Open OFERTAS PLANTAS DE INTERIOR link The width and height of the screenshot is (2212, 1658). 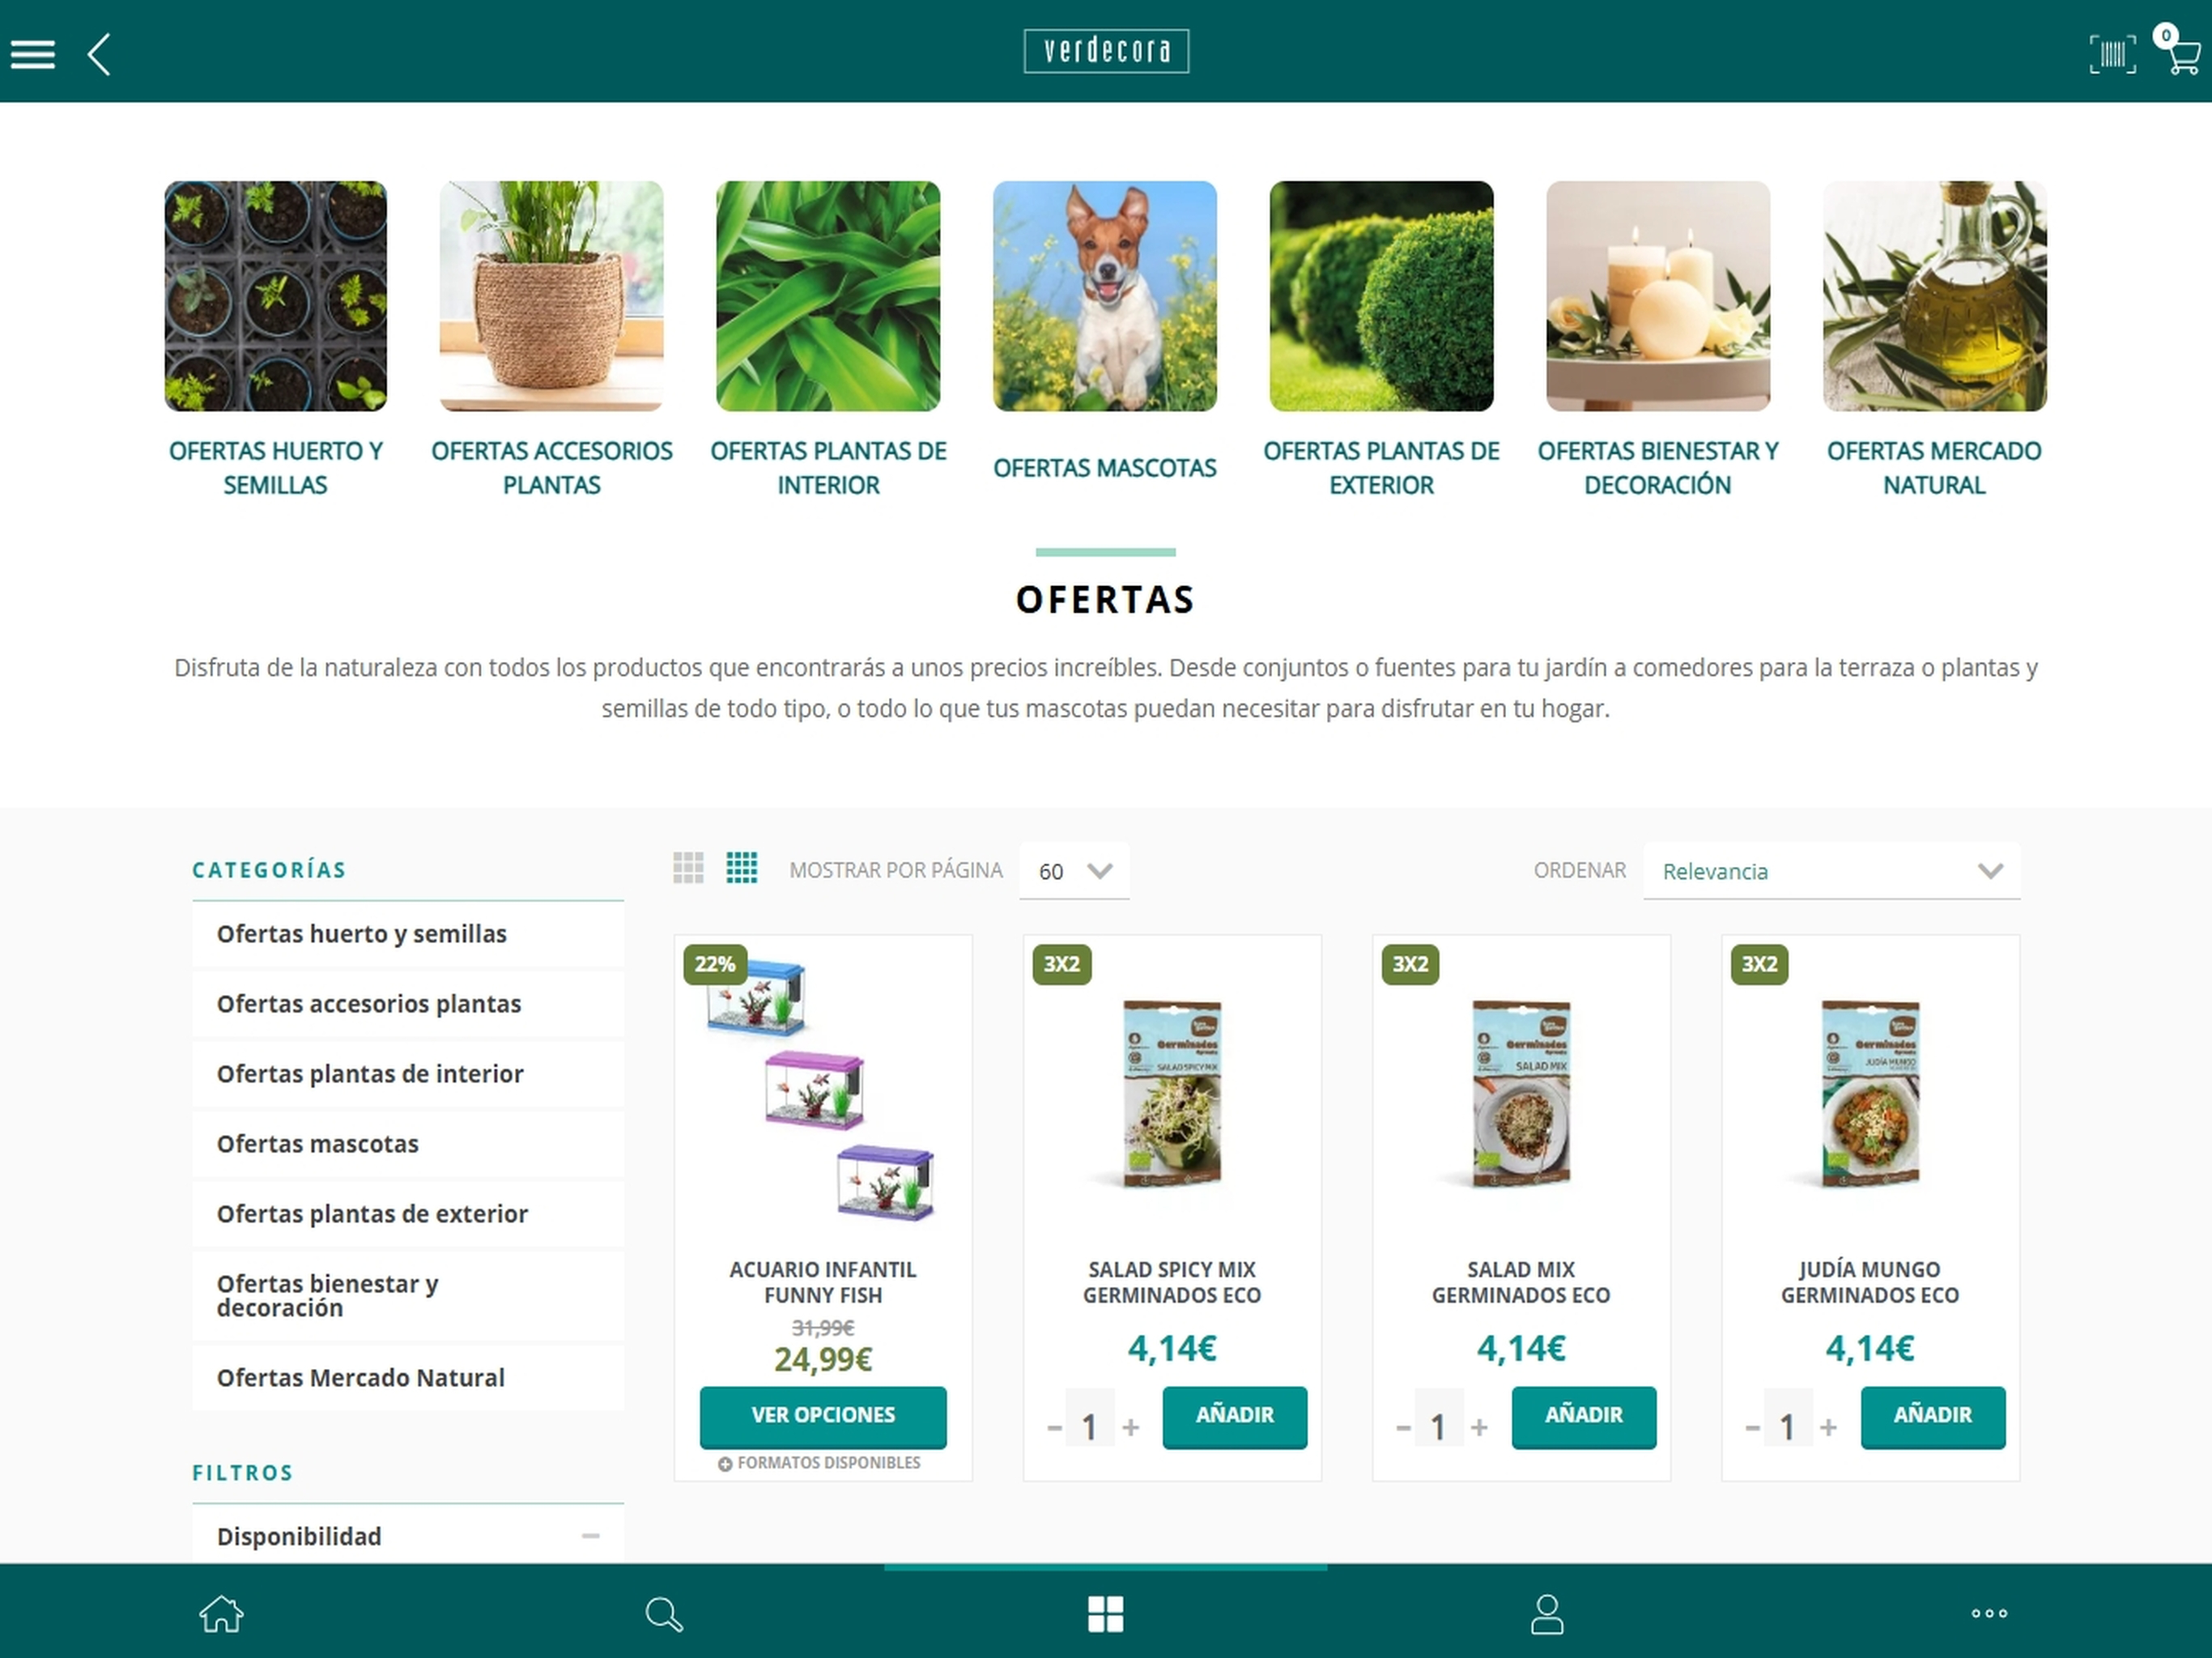pos(828,468)
